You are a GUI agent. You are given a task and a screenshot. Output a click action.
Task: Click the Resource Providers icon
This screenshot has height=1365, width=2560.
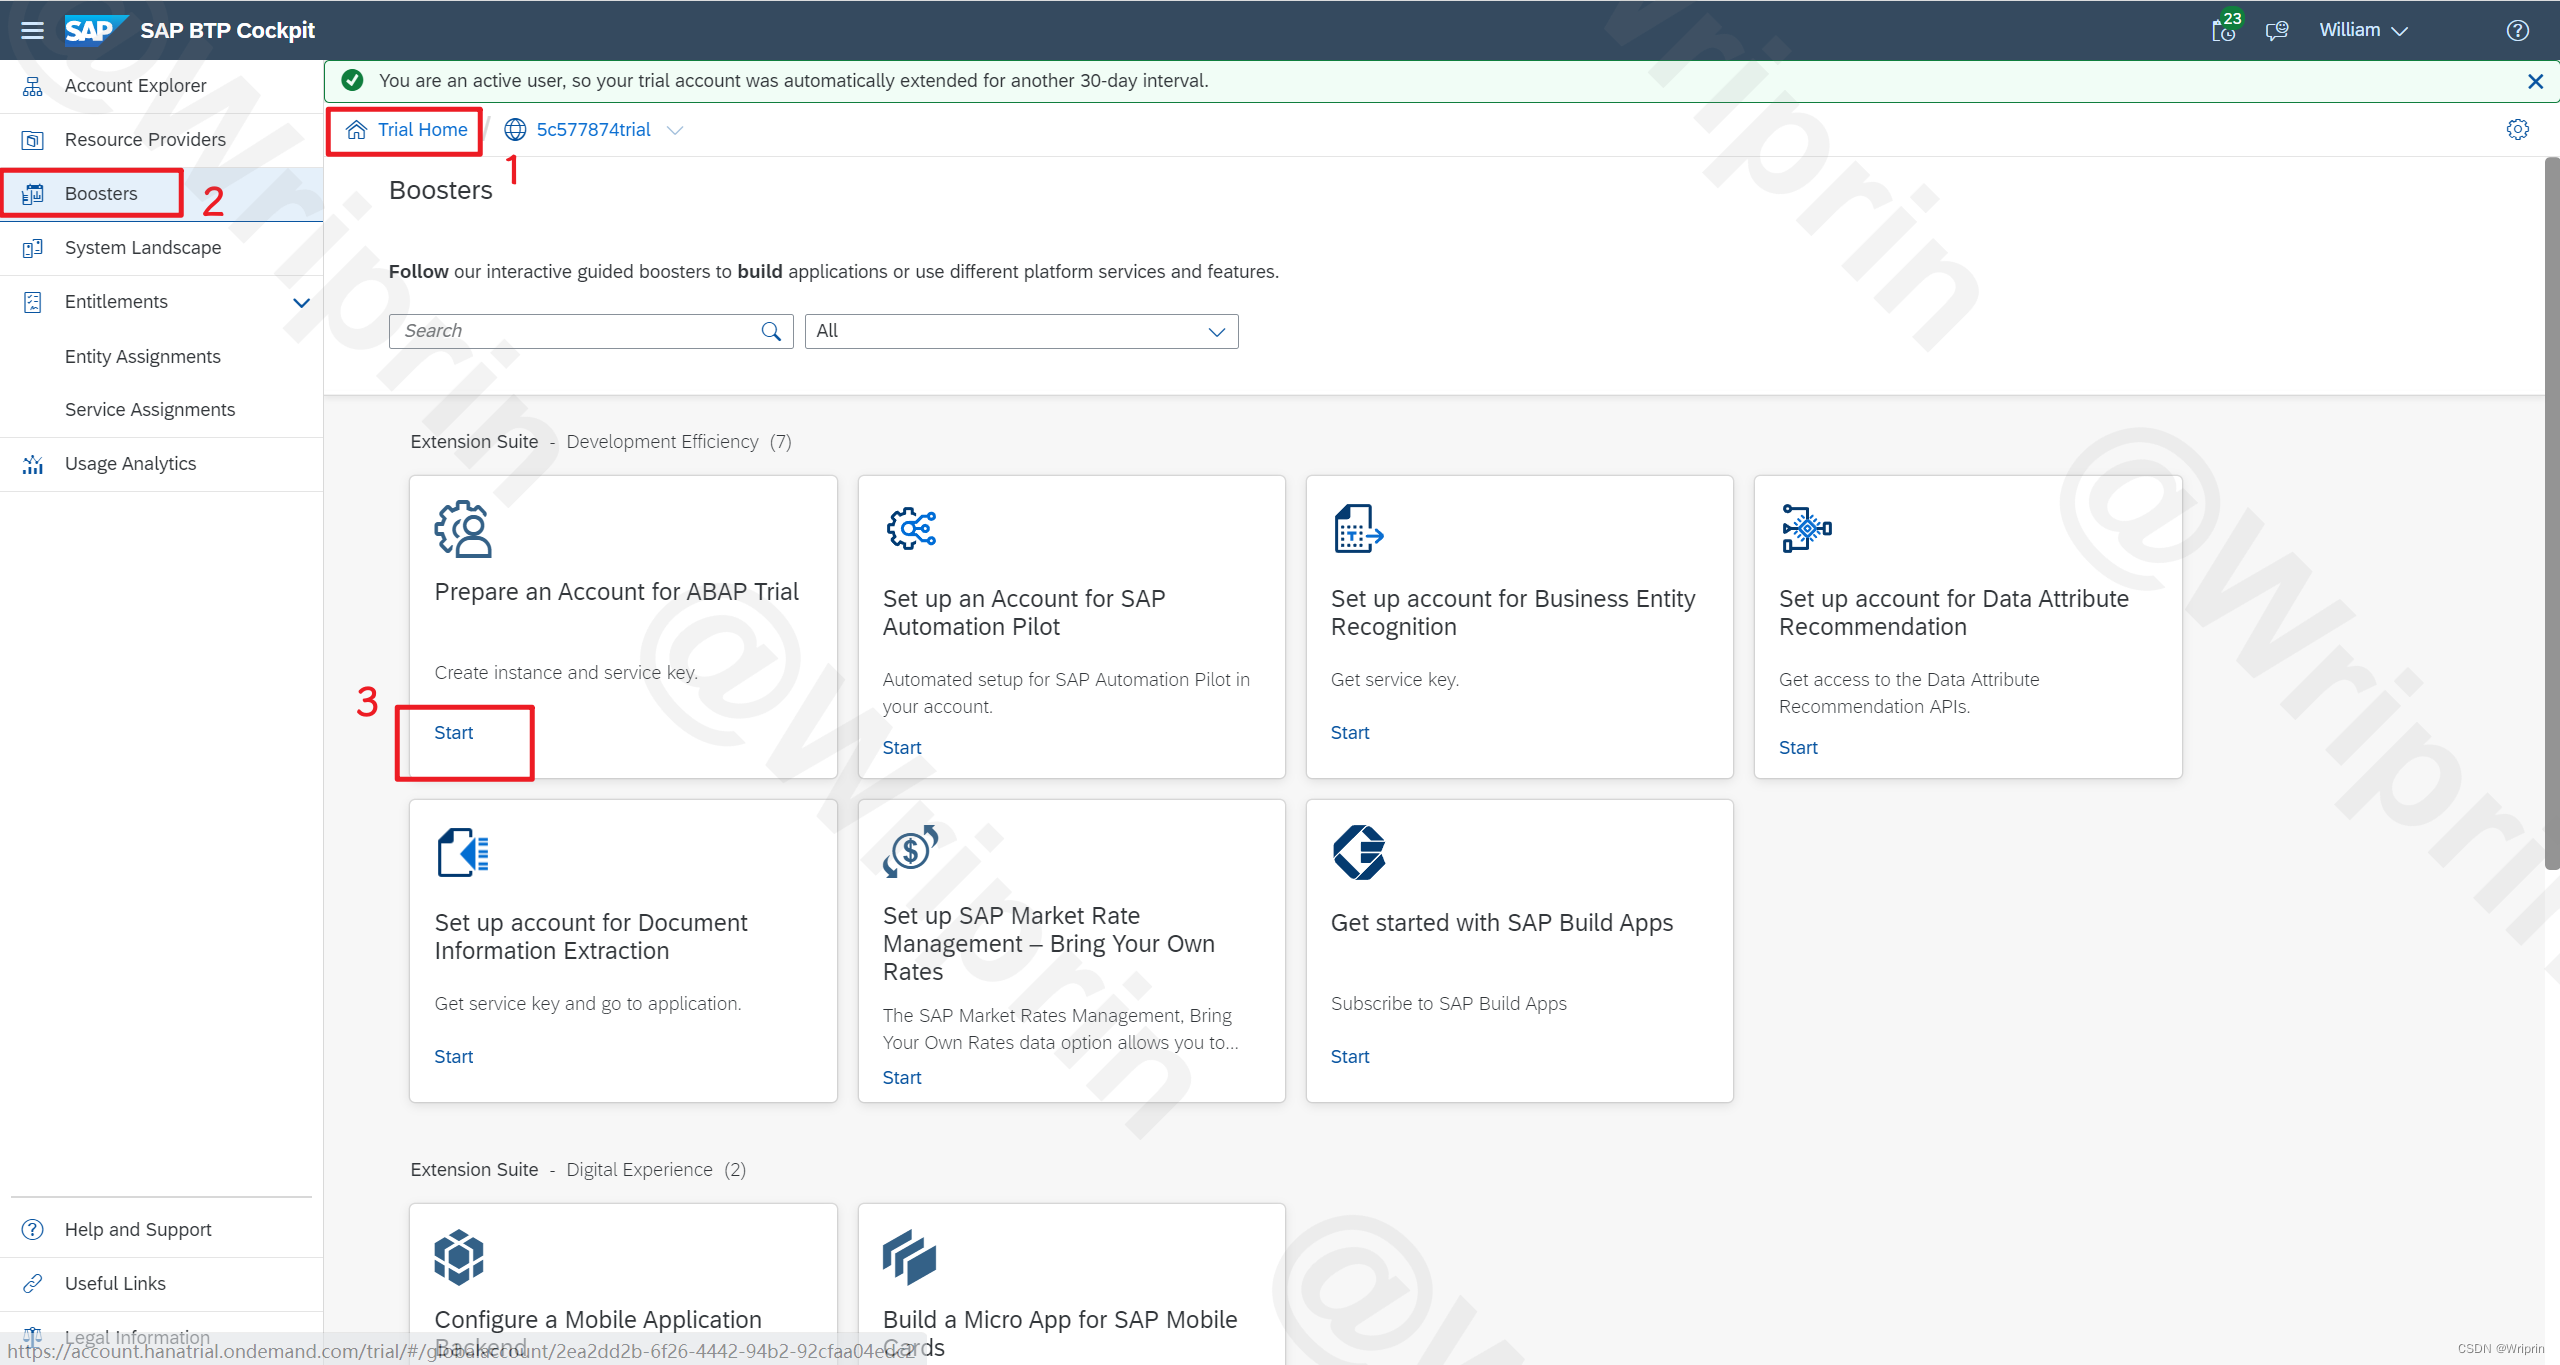pyautogui.click(x=33, y=140)
